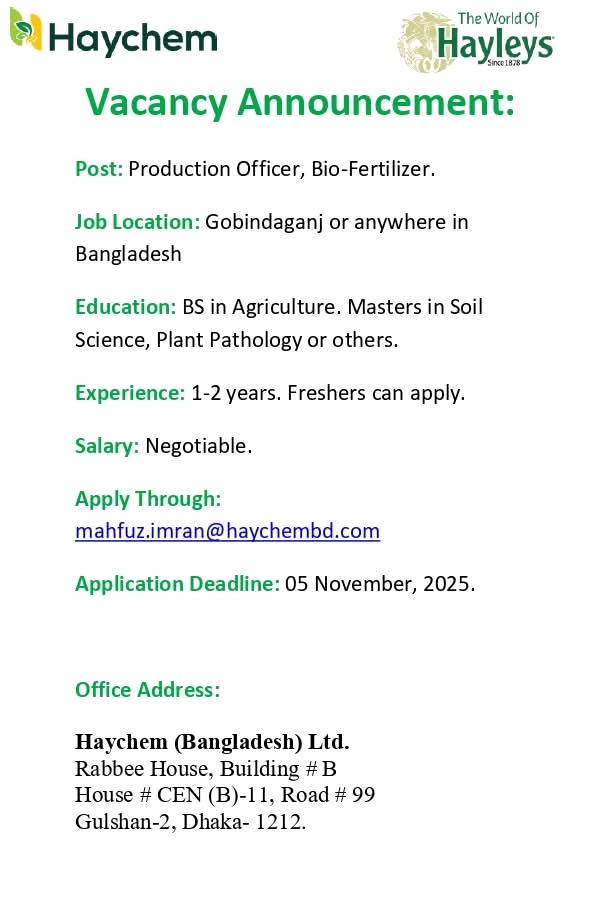
Task: Click "Haychem (Bangladesh) Ltd." bold company name
Action: pyautogui.click(x=212, y=742)
